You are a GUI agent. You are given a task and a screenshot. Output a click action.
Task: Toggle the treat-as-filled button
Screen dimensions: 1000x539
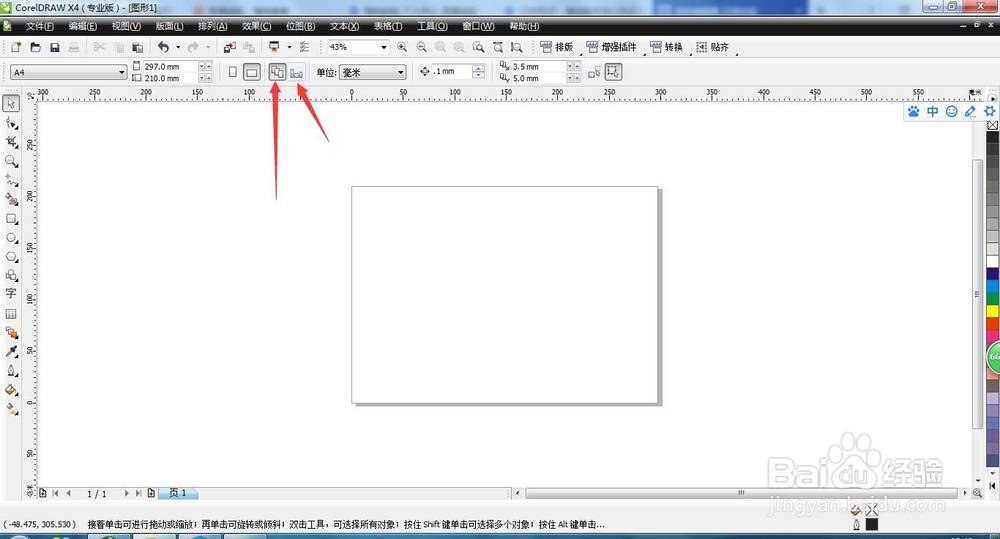pyautogui.click(x=613, y=72)
